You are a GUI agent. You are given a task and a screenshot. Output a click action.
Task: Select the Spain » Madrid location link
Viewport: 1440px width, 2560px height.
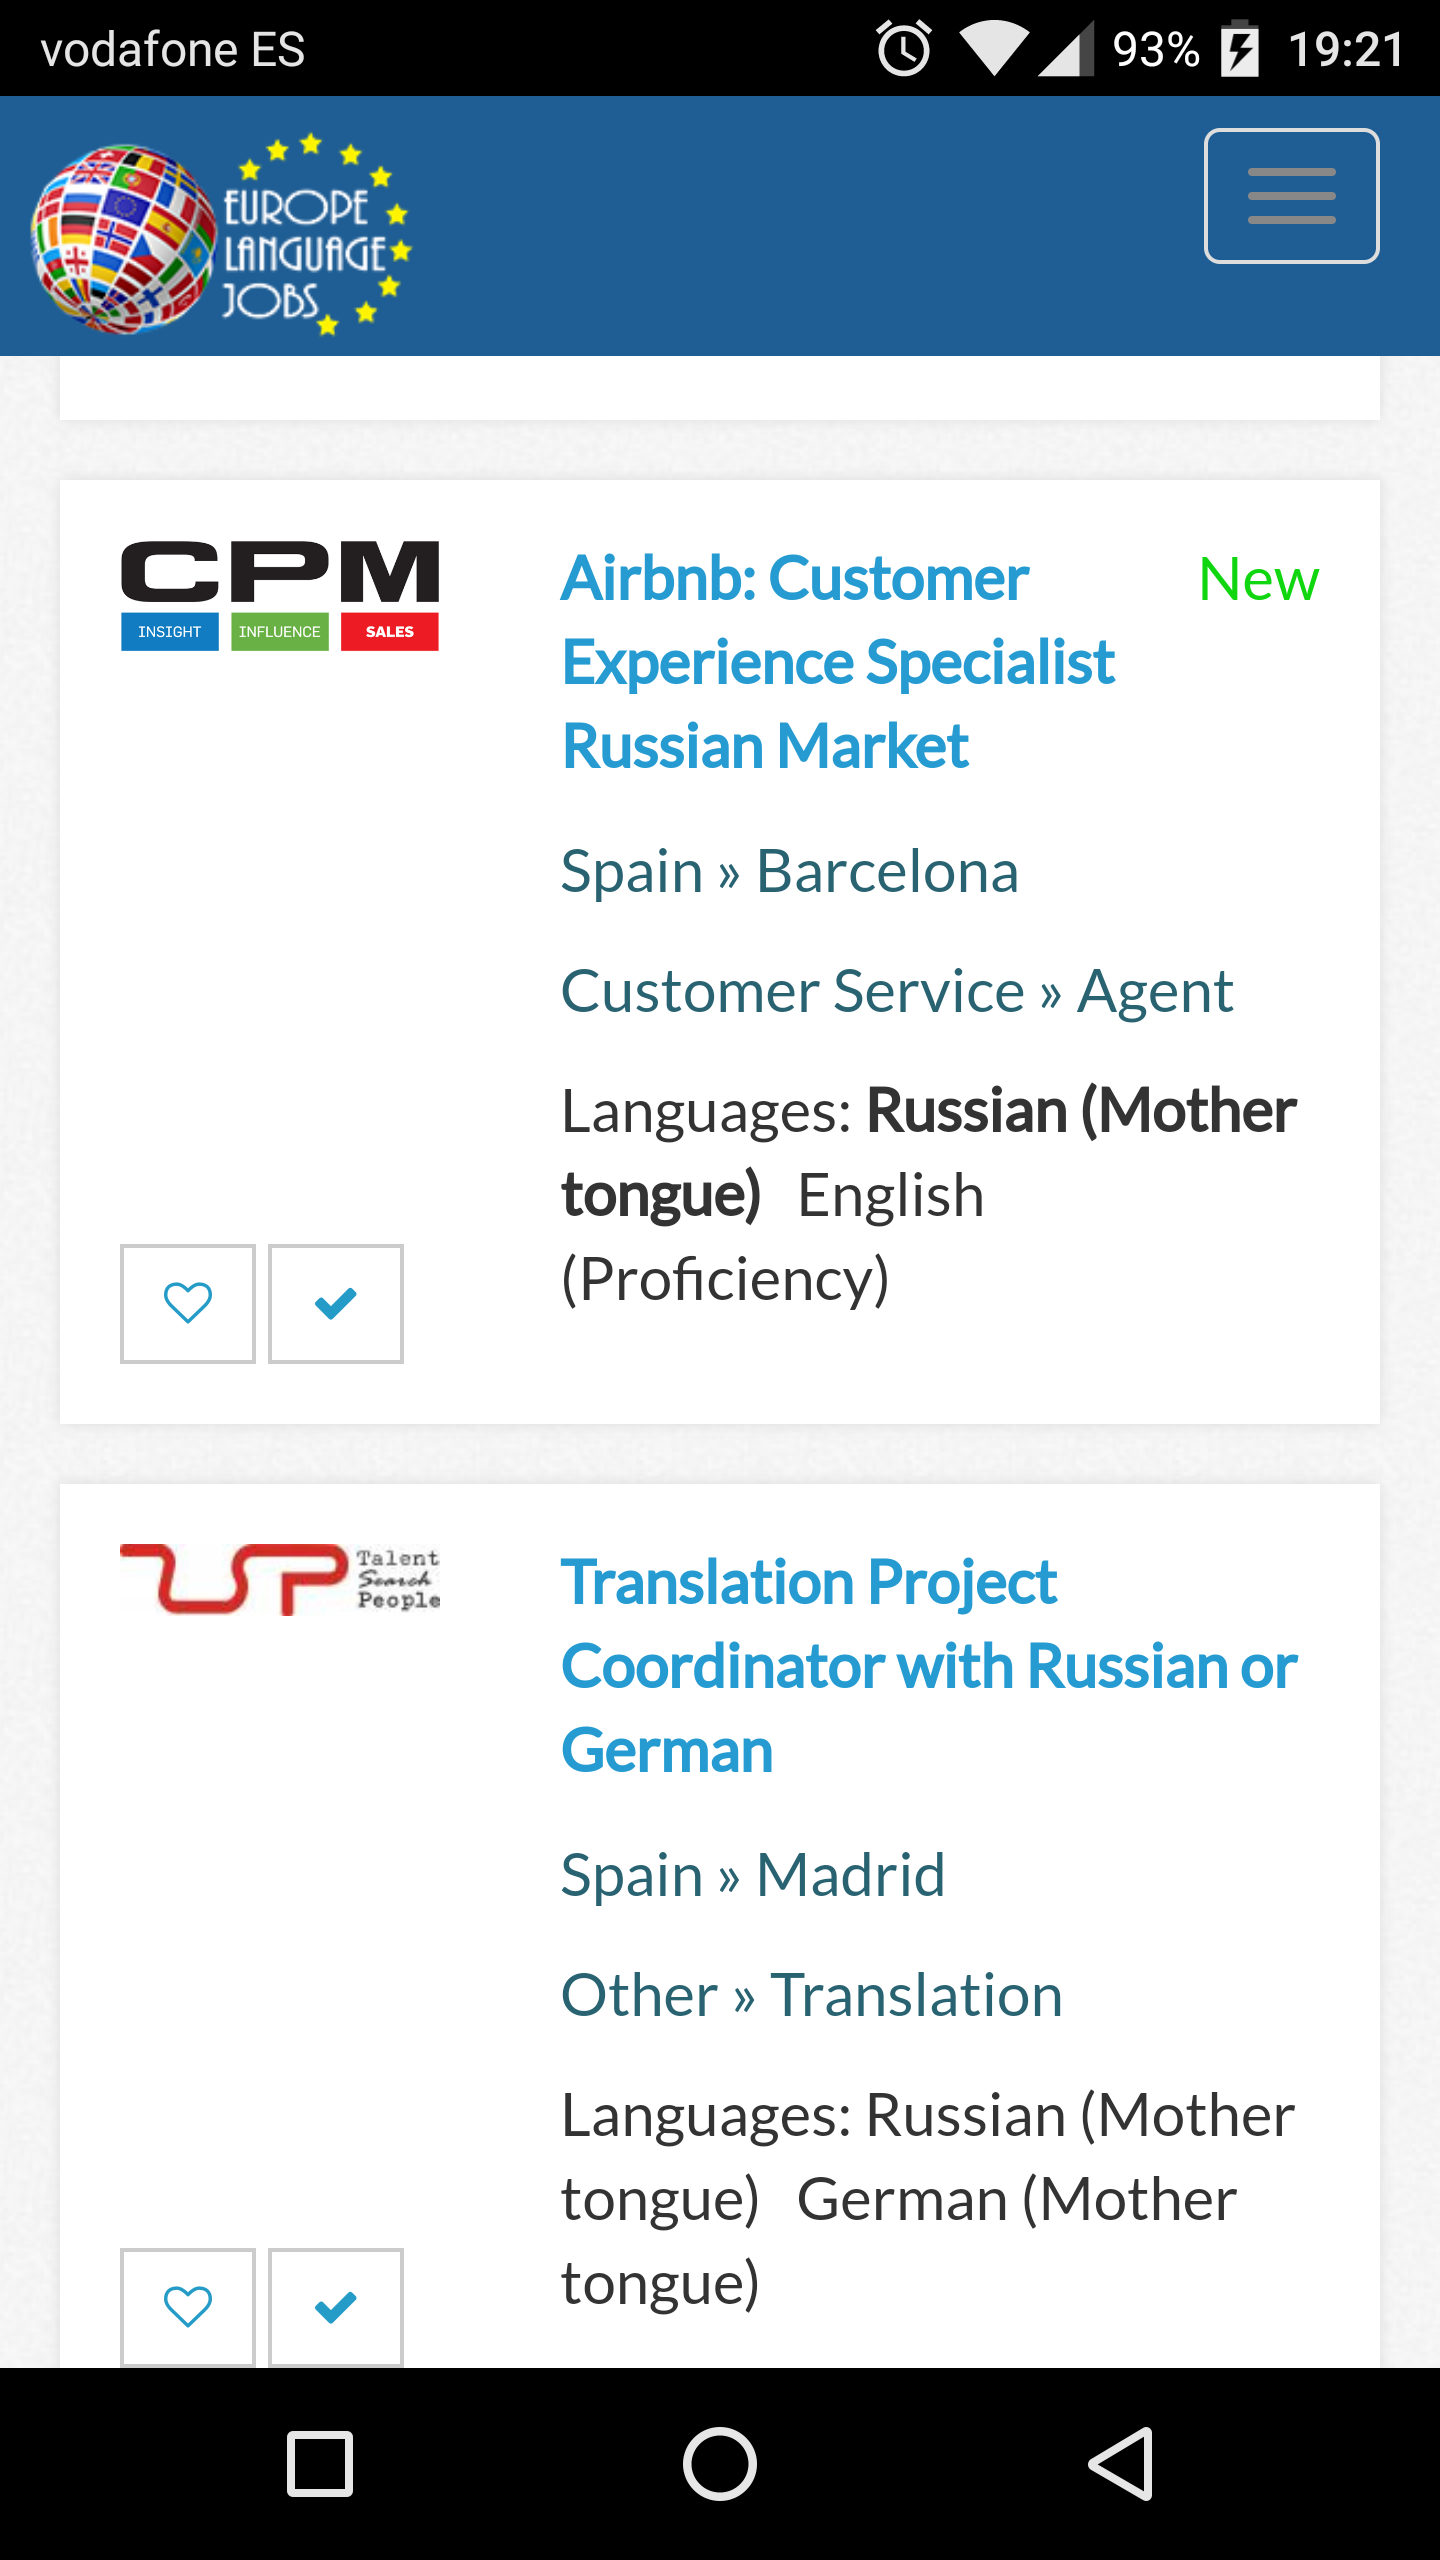tap(752, 1875)
